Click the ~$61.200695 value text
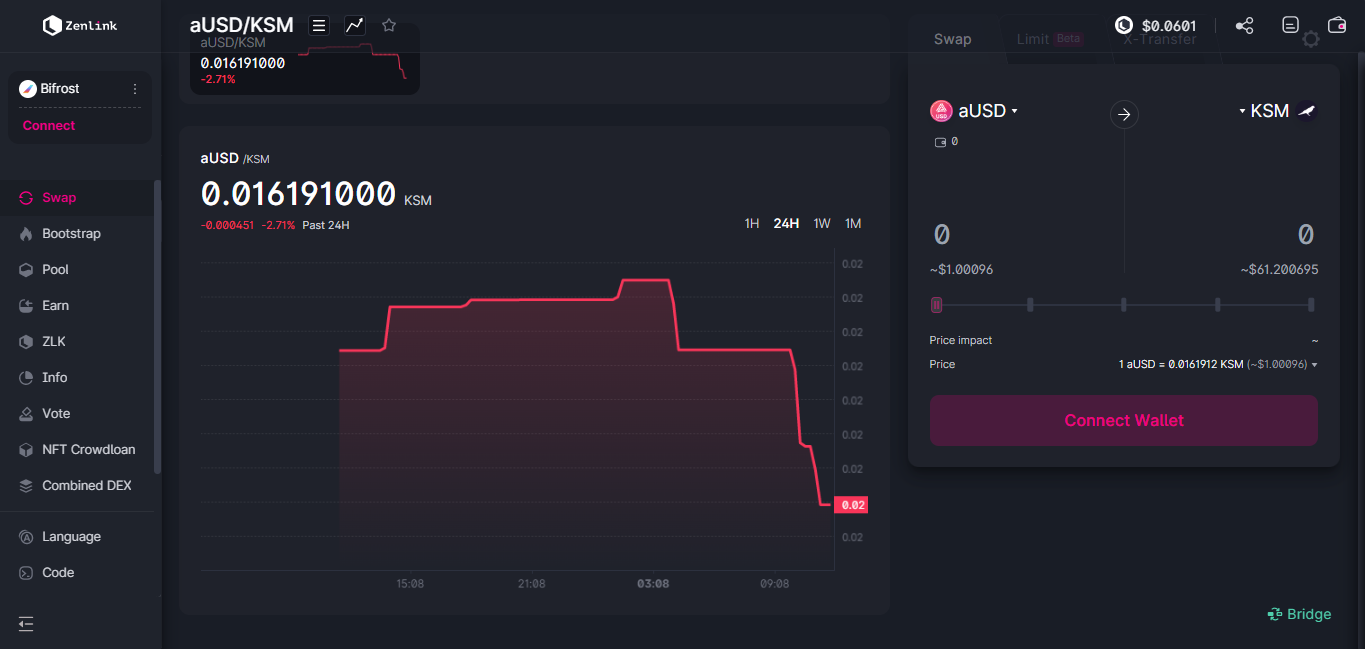Viewport: 1365px width, 649px height. pyautogui.click(x=1280, y=270)
